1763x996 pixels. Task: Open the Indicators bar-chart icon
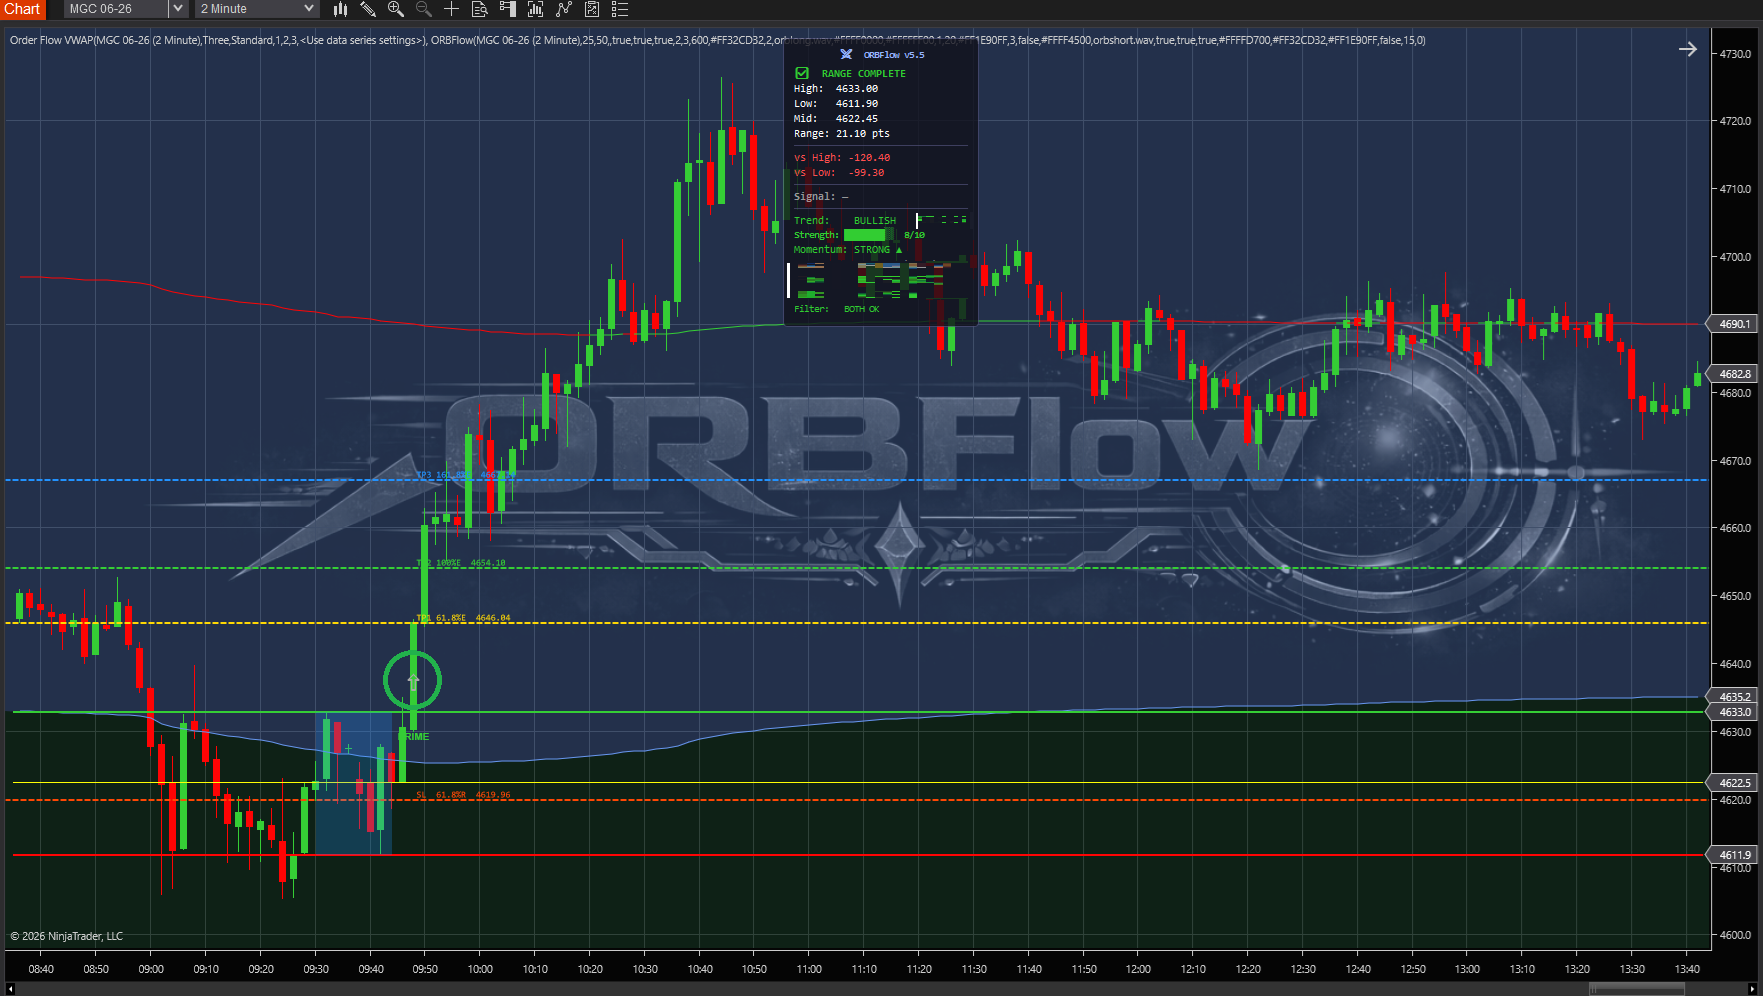[x=535, y=9]
